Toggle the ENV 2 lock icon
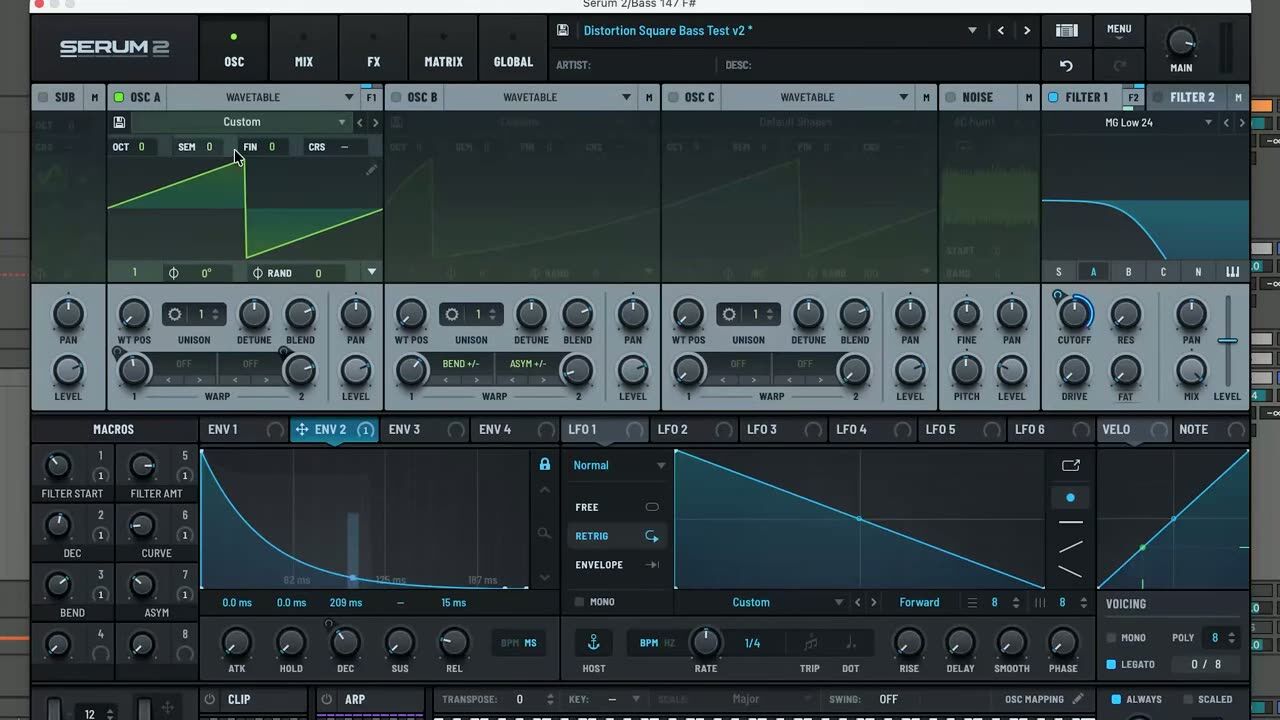Screen dimensions: 1280x720 (x=545, y=464)
